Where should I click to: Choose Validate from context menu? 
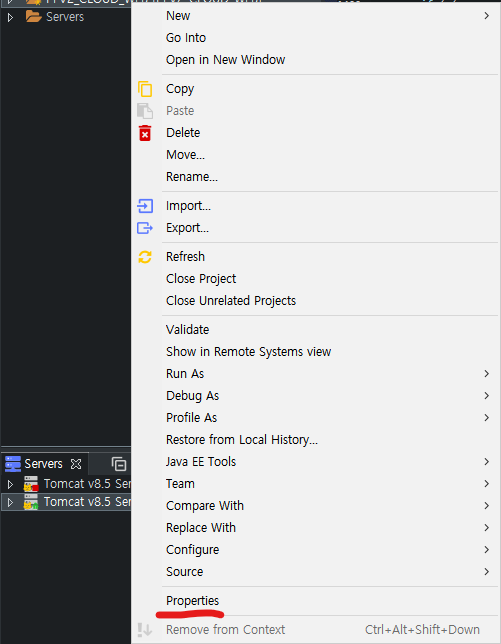point(188,330)
